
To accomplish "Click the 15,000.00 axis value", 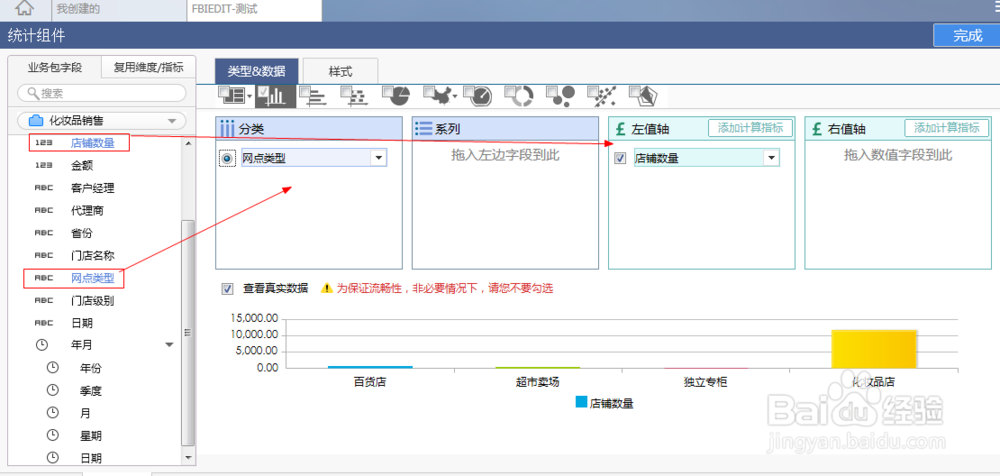I will pos(254,318).
